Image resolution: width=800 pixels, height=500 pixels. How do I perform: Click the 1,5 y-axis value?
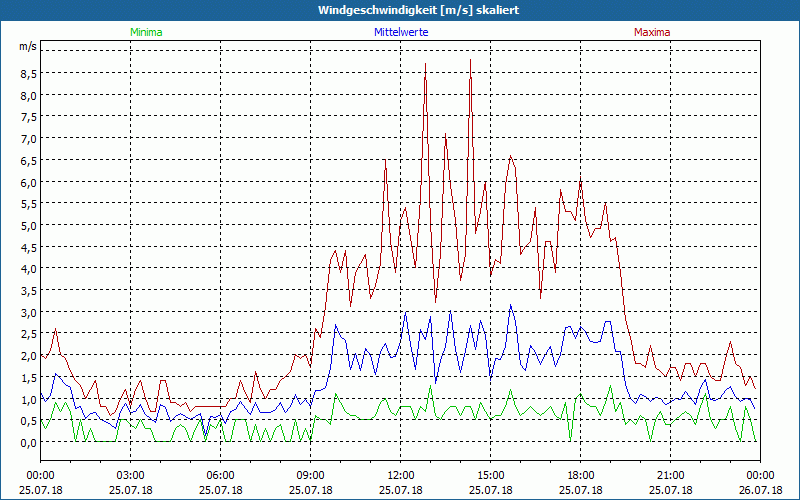click(28, 378)
